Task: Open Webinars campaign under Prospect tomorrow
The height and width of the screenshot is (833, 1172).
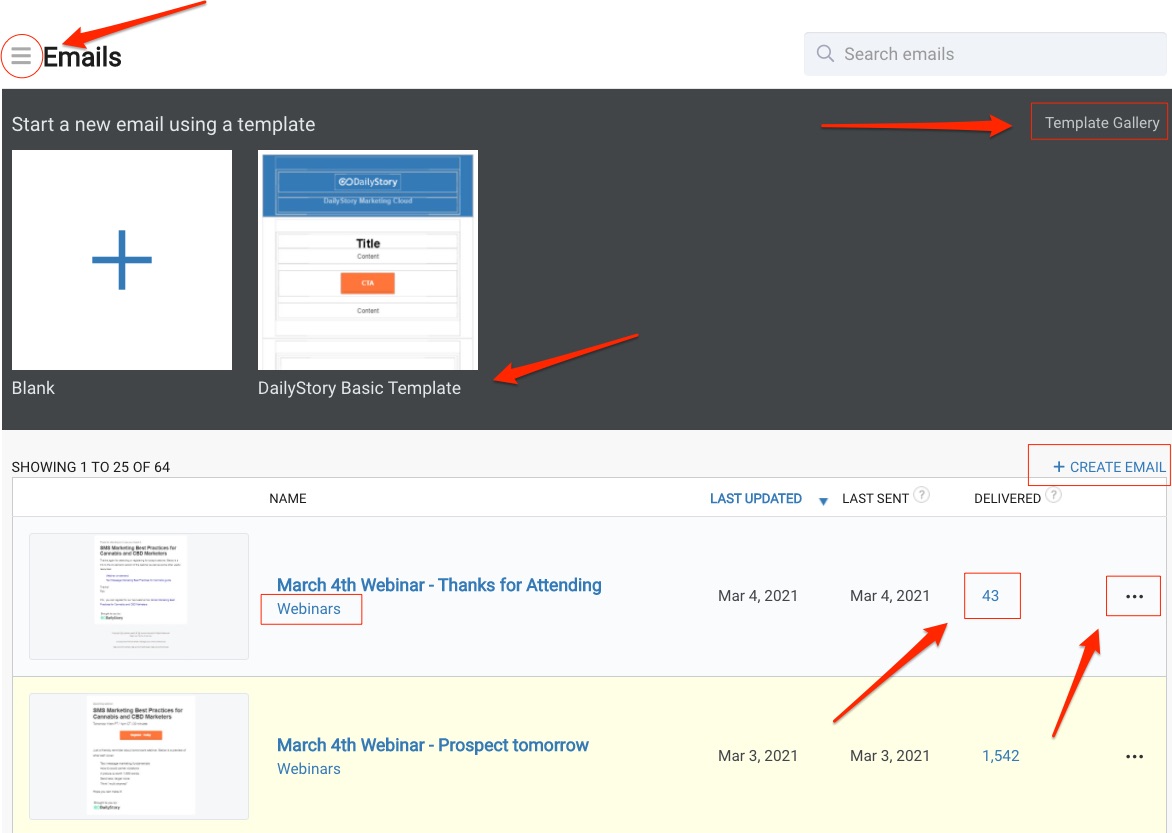Action: pyautogui.click(x=309, y=769)
